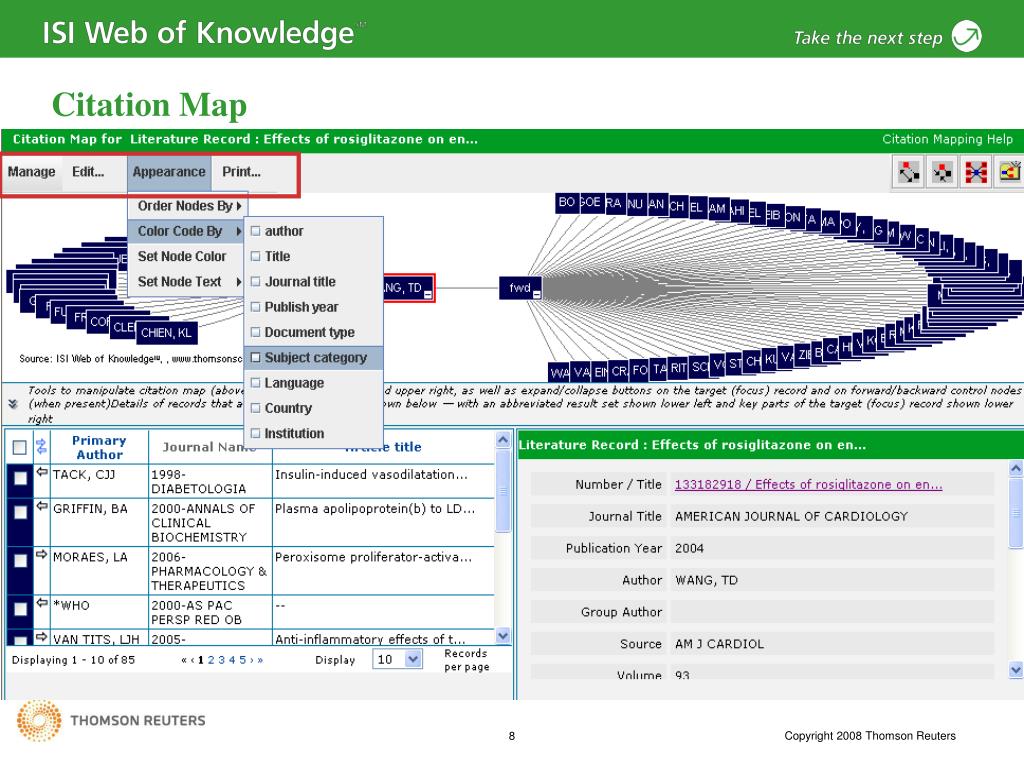
Task: Click the diagonal expand-layout toolbar icon
Action: point(908,172)
